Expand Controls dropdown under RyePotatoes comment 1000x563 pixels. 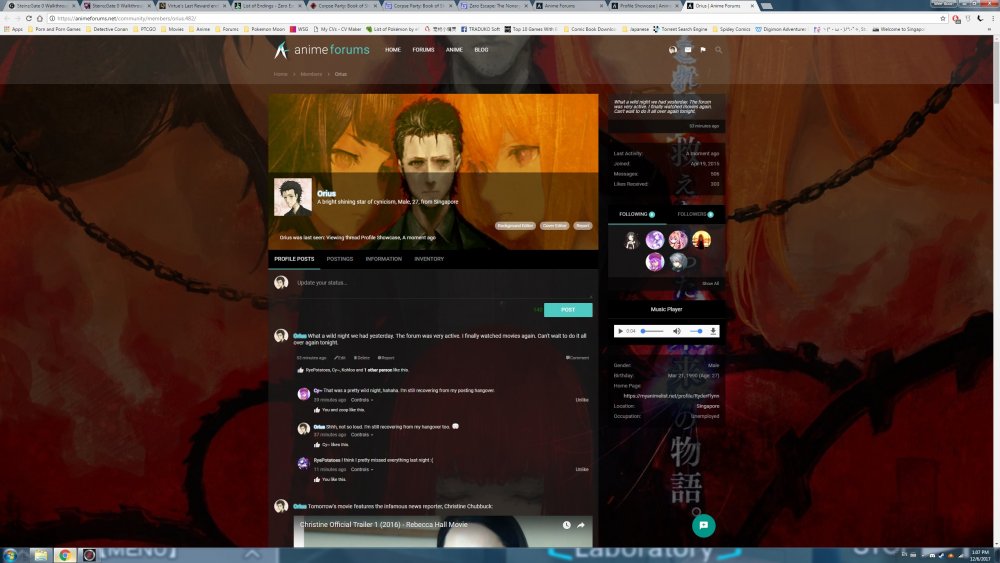[362, 469]
